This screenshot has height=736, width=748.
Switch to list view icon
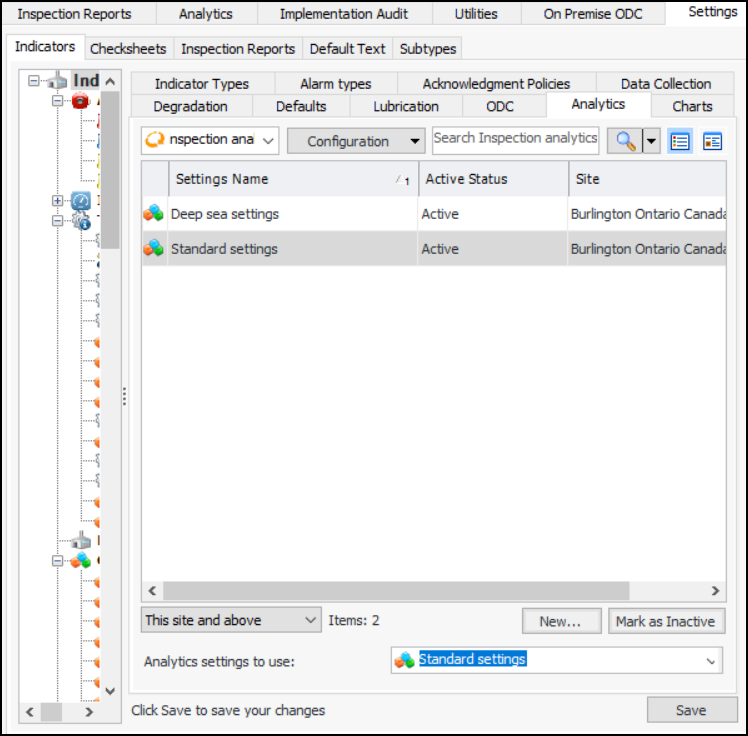(679, 141)
